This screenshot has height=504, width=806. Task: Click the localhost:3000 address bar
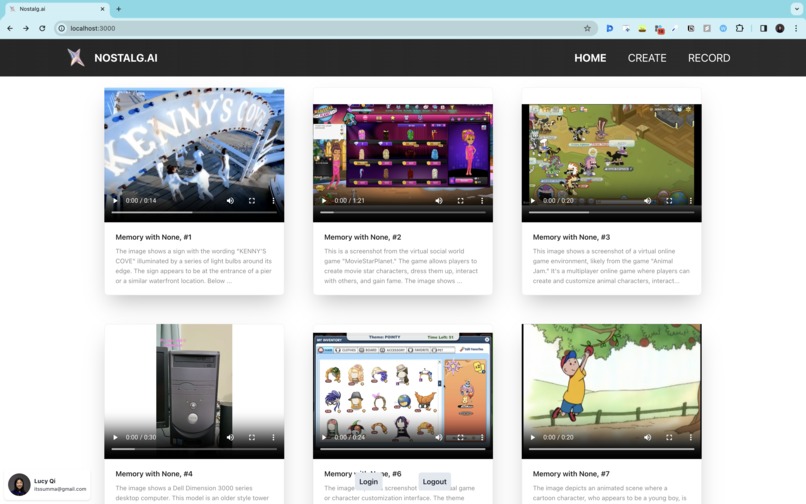pos(324,28)
